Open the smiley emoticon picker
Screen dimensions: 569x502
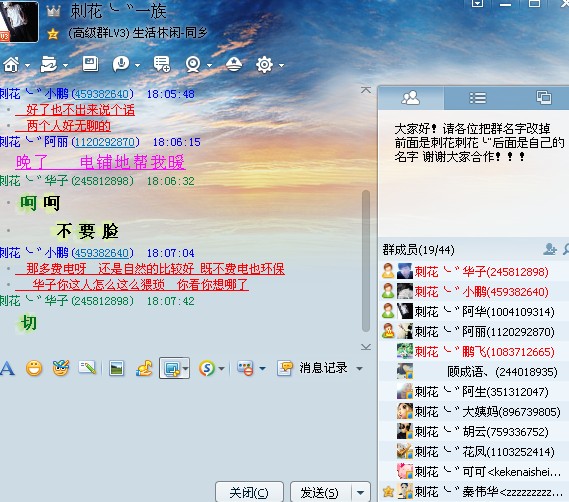pyautogui.click(x=34, y=368)
